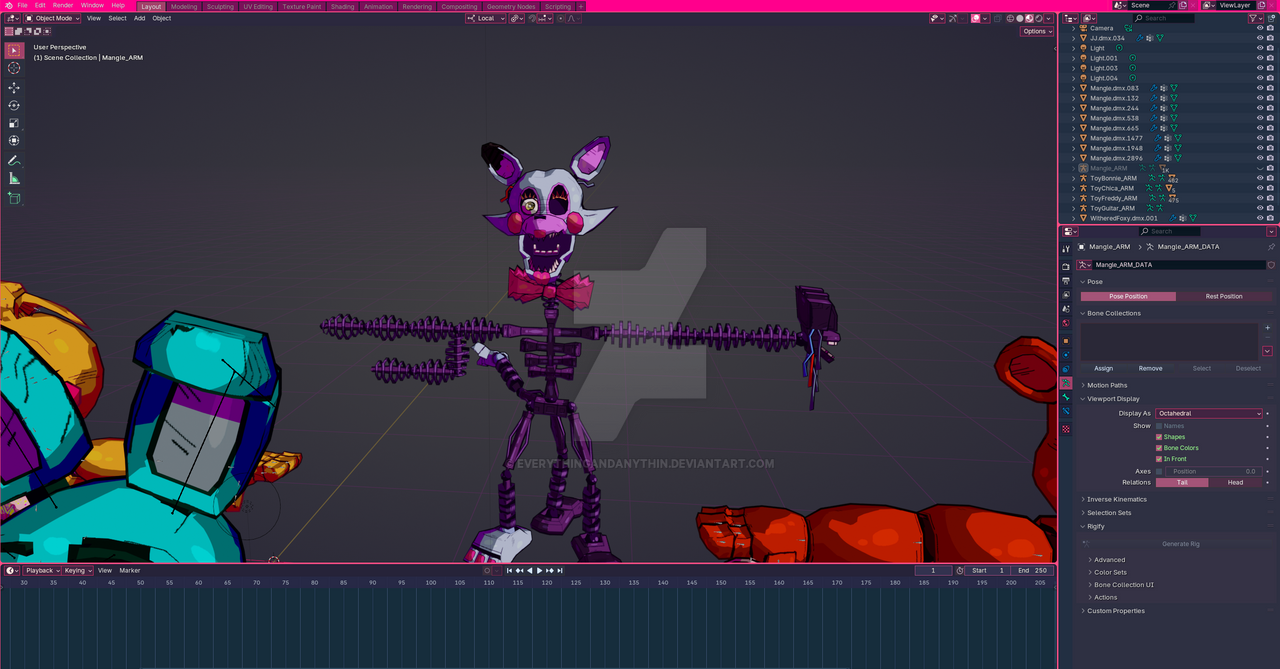Click the new scene icon
Image resolution: width=1280 pixels, height=669 pixels.
1183,5
